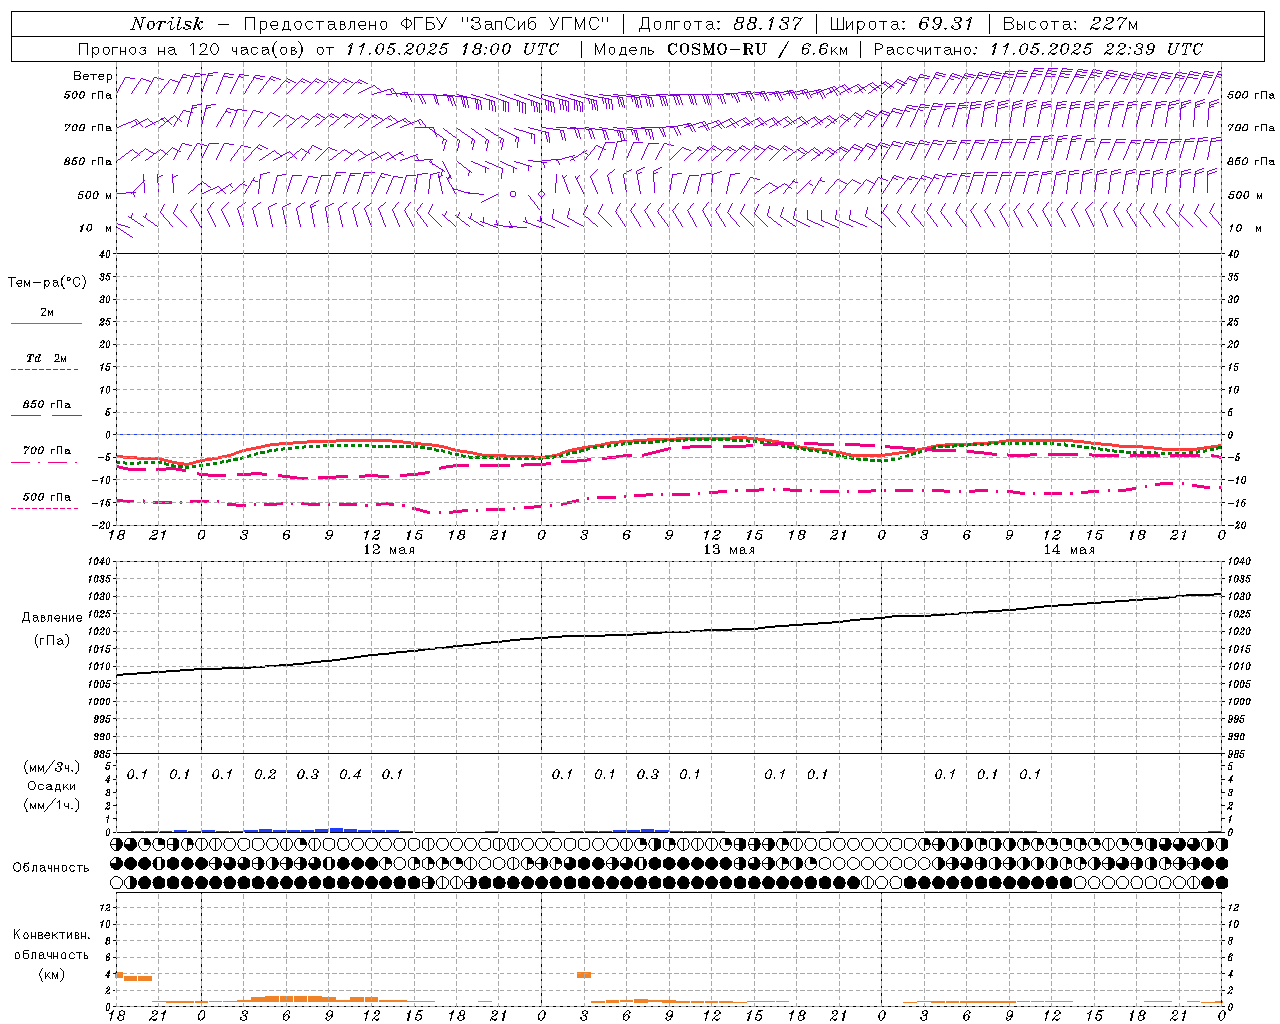Click 'Прогноз на 120 часа(ов)' forecast text
The width and height of the screenshot is (1280, 1024).
(193, 49)
